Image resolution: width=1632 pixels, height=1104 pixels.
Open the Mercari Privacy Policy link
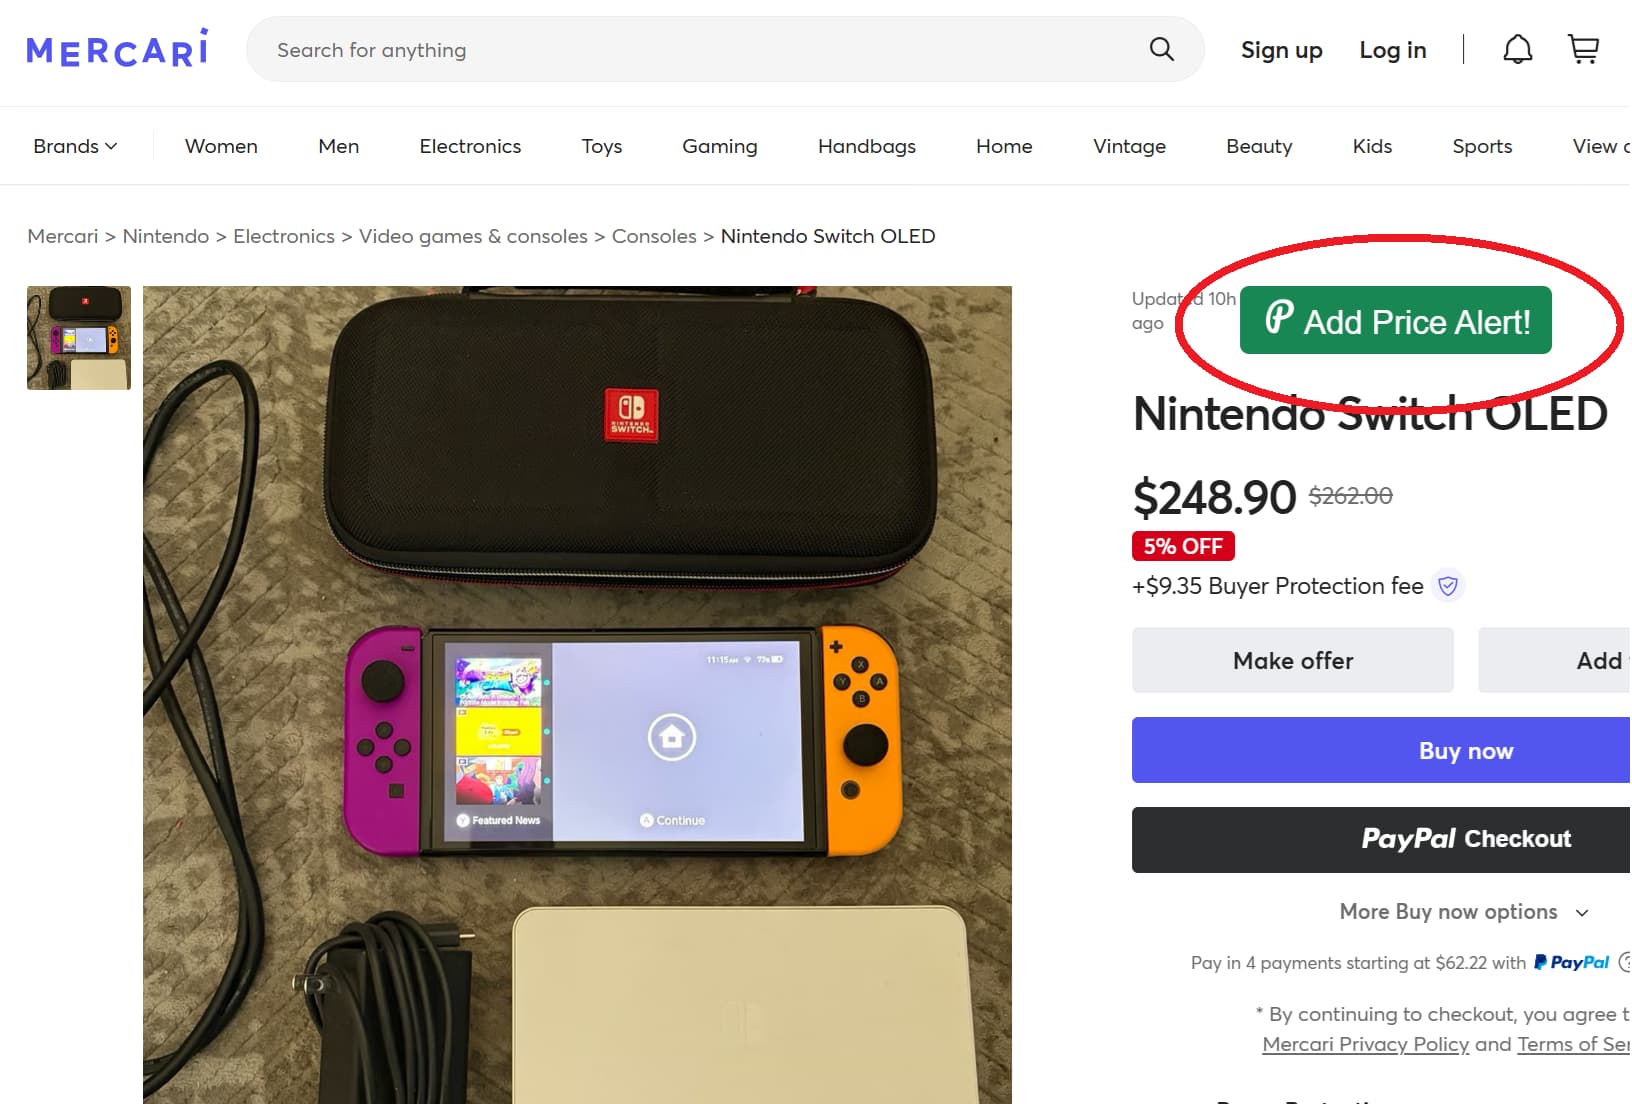pos(1364,1043)
